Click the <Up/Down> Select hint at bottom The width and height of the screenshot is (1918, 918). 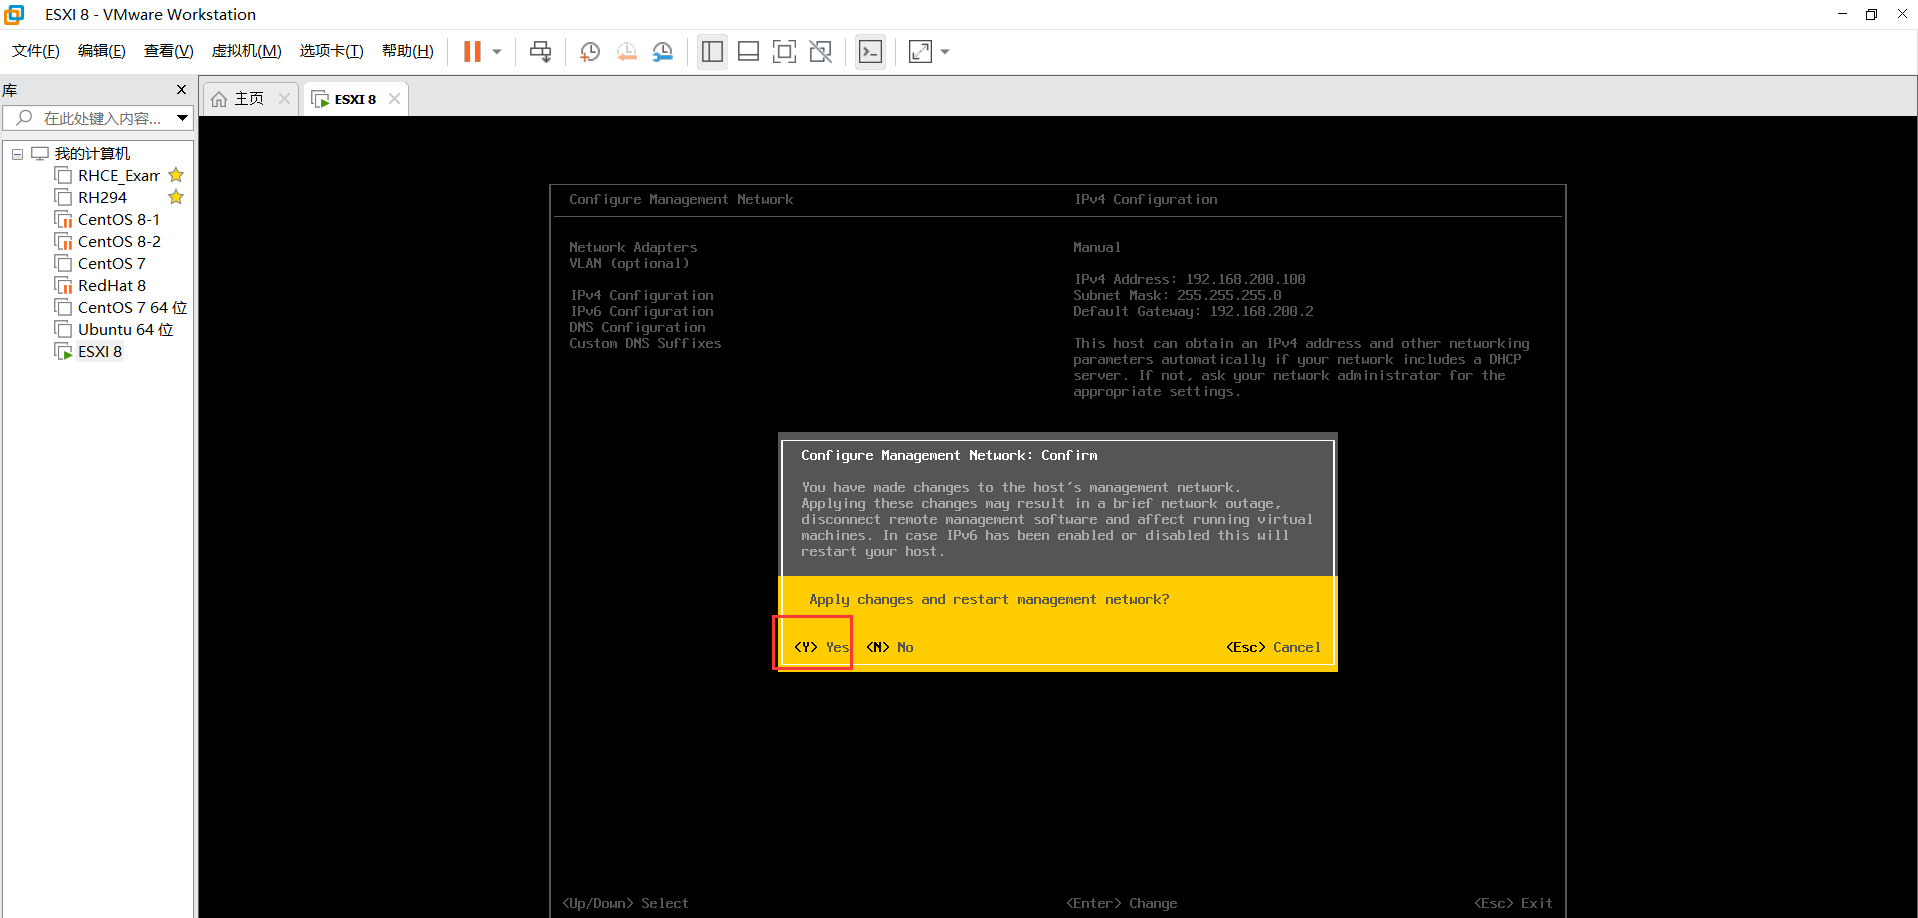[x=625, y=903]
